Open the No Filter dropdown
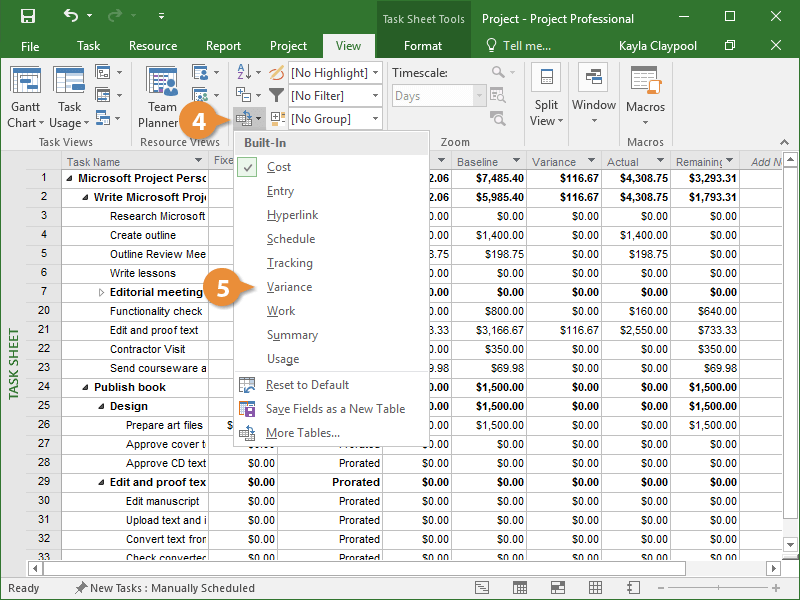800x600 pixels. (x=335, y=96)
